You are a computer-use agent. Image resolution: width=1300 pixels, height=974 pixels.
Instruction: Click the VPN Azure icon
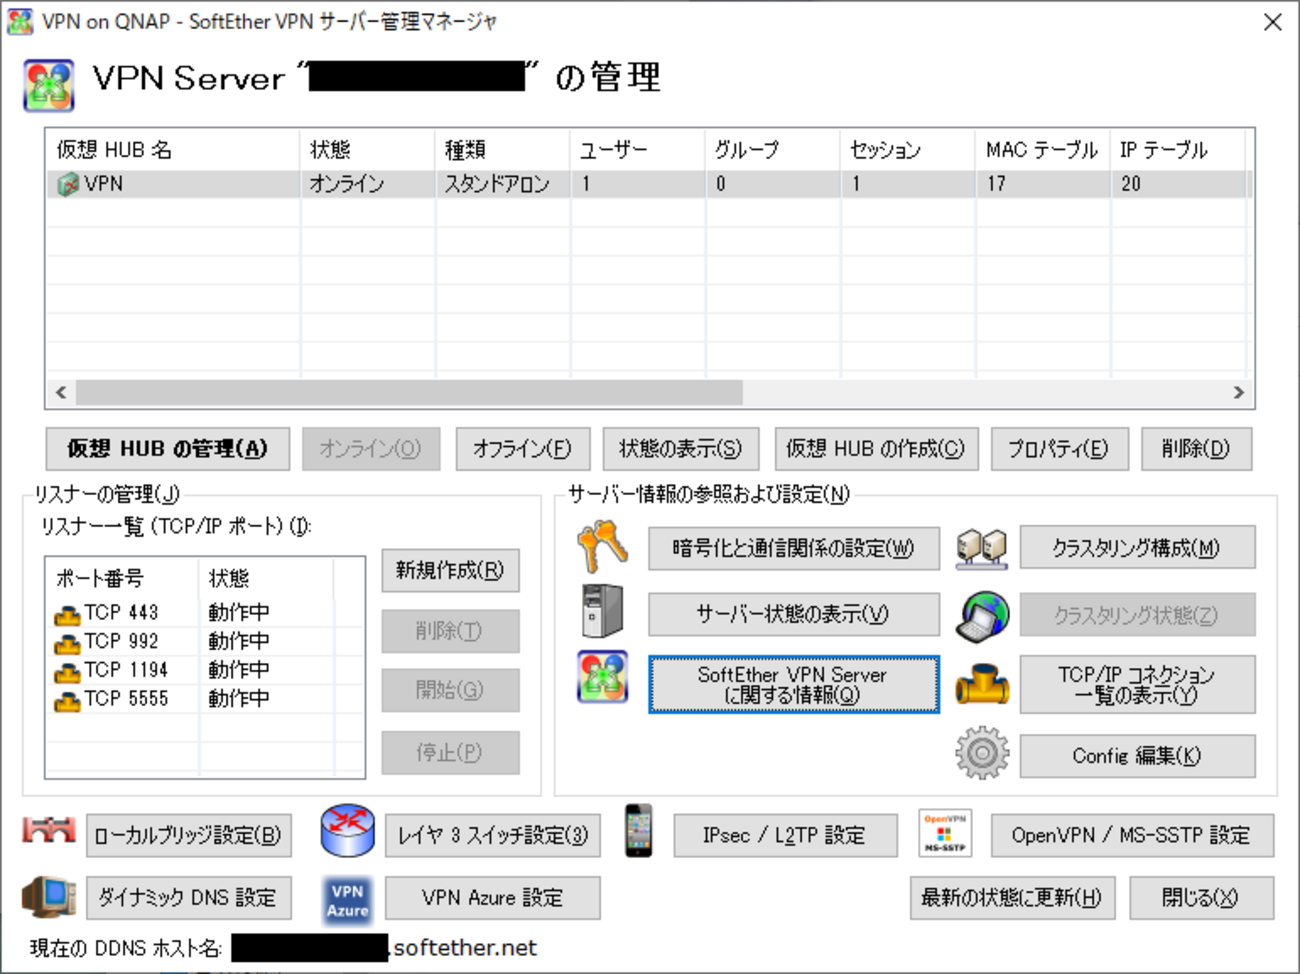[x=347, y=898]
